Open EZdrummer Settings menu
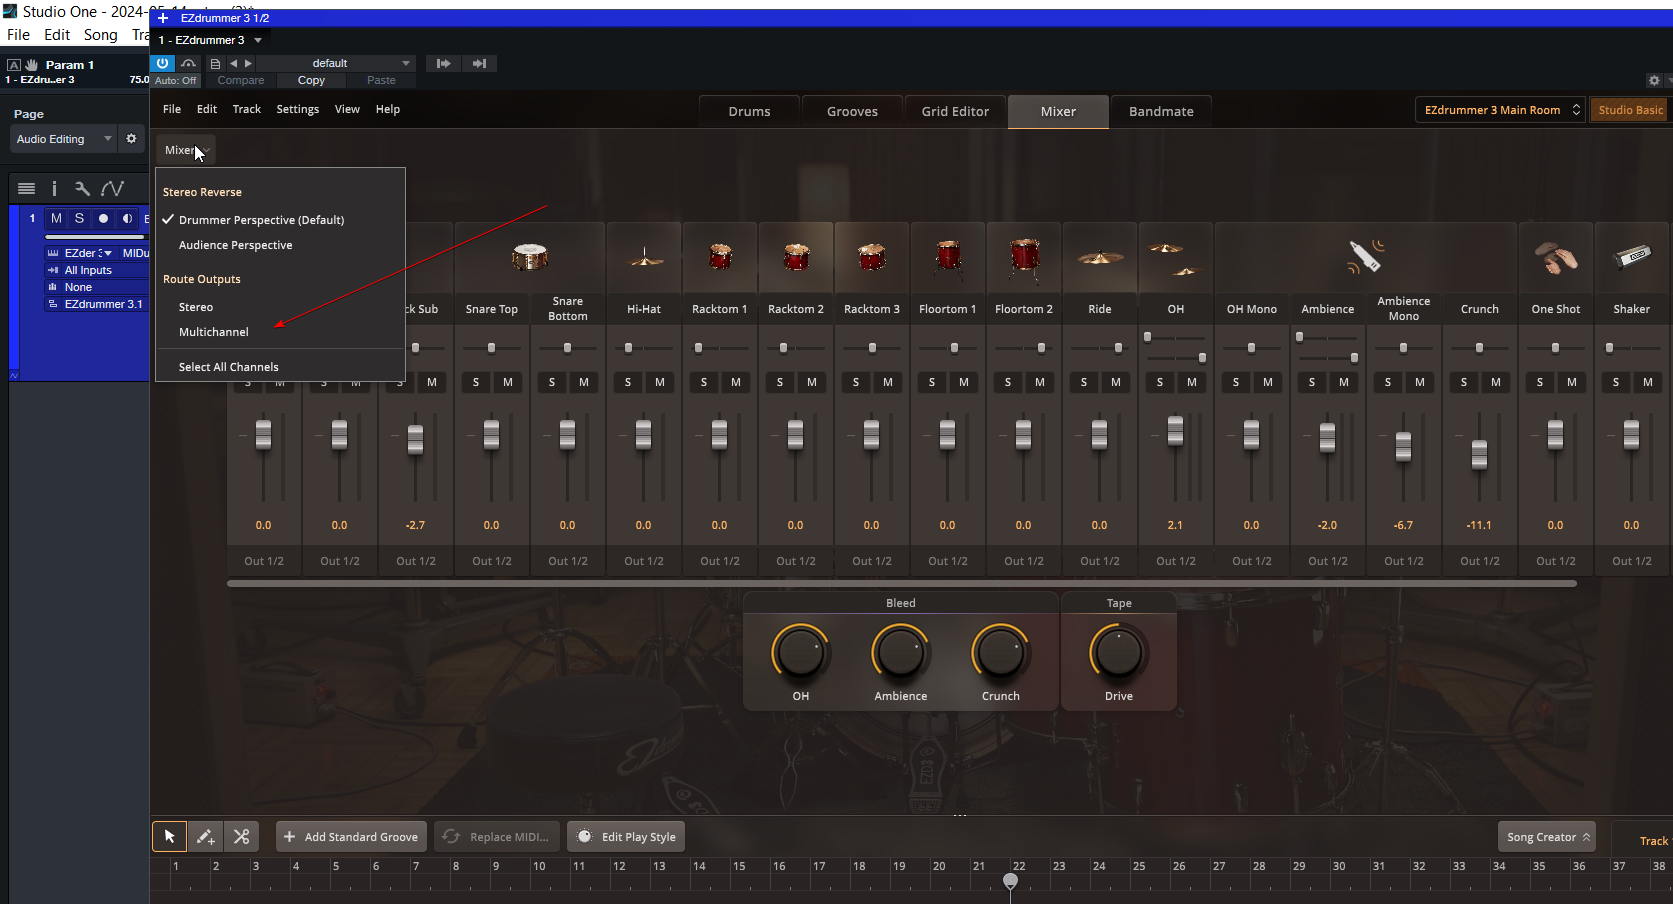Image resolution: width=1673 pixels, height=904 pixels. click(x=298, y=109)
